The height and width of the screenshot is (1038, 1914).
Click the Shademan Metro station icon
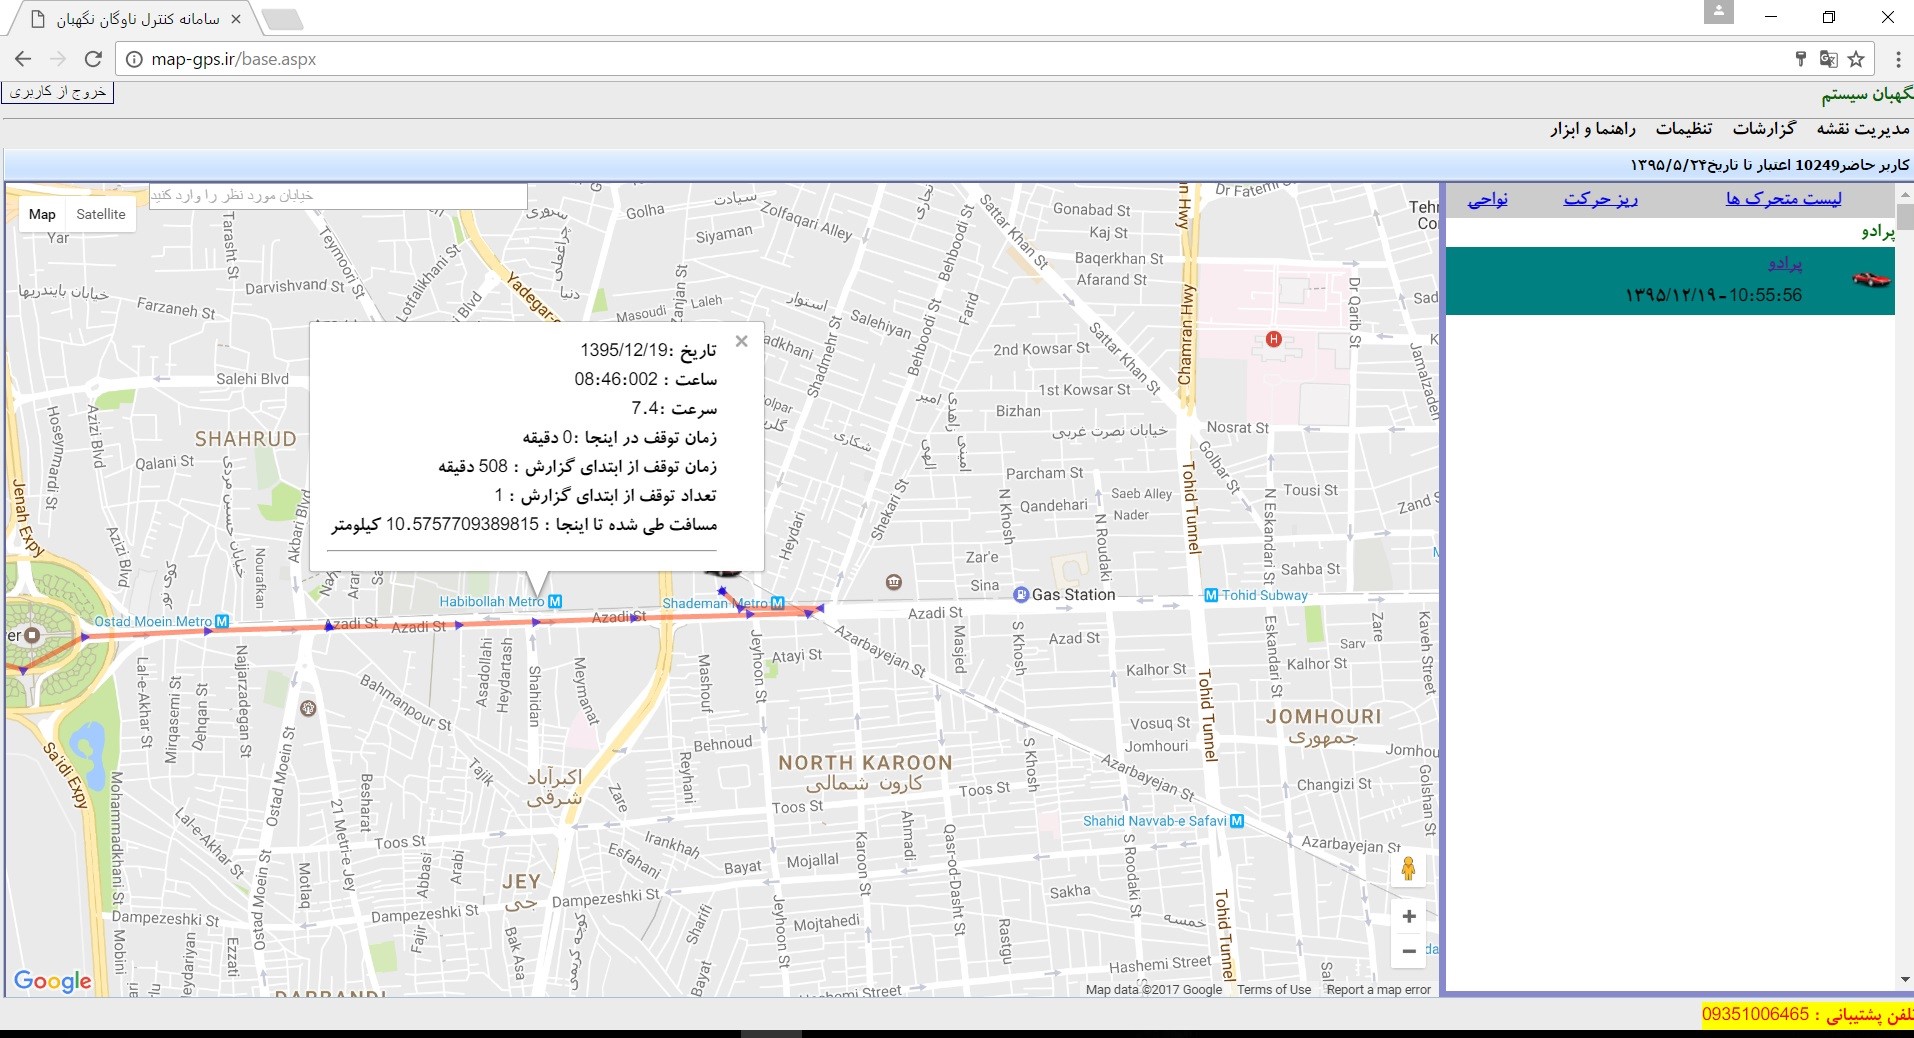pyautogui.click(x=777, y=603)
